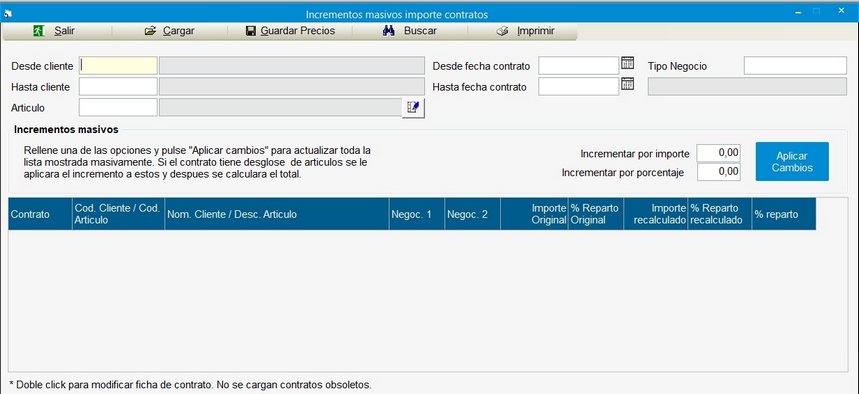
Task: Click the Salir exit icon
Action: [x=39, y=31]
